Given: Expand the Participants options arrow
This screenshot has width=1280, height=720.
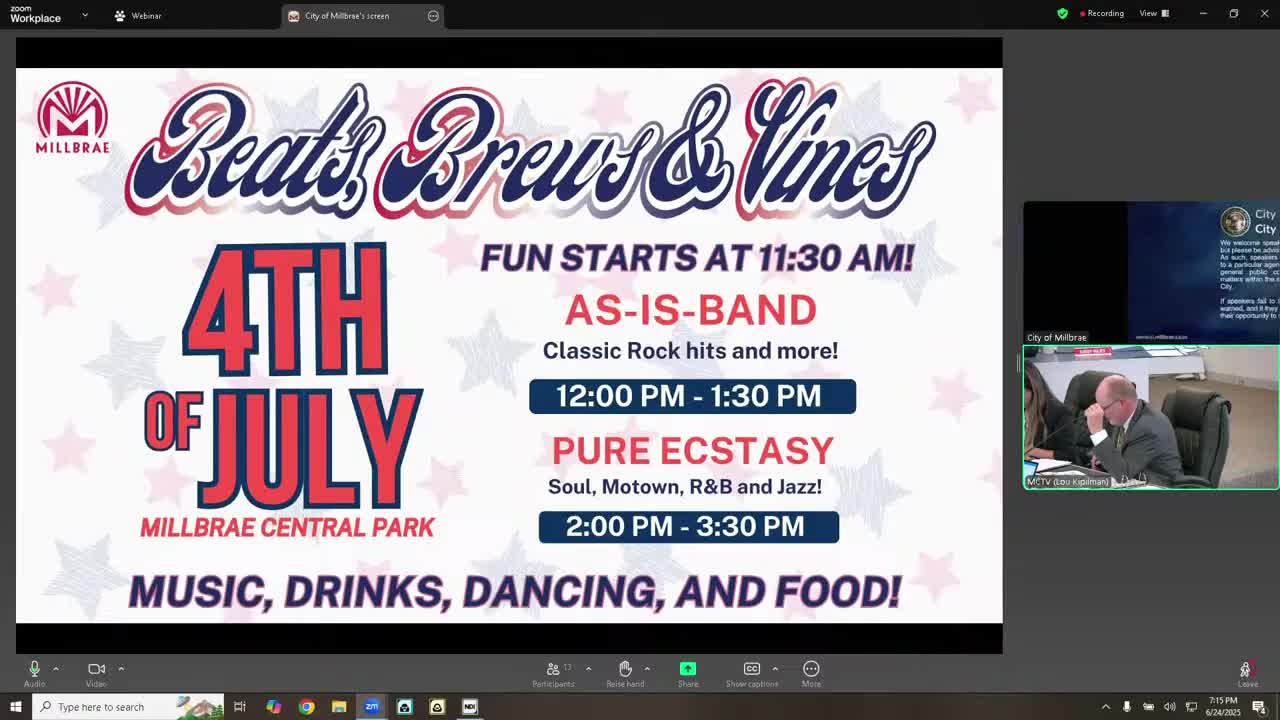Looking at the screenshot, I should tap(588, 668).
